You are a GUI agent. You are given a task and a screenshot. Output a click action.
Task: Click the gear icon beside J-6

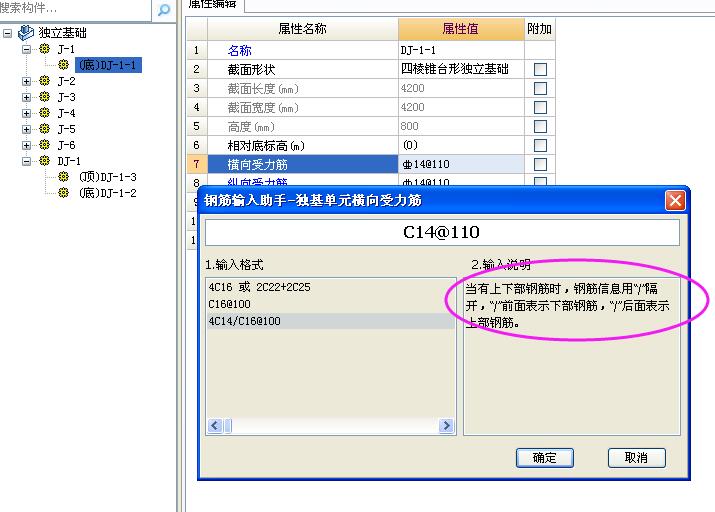[x=44, y=145]
